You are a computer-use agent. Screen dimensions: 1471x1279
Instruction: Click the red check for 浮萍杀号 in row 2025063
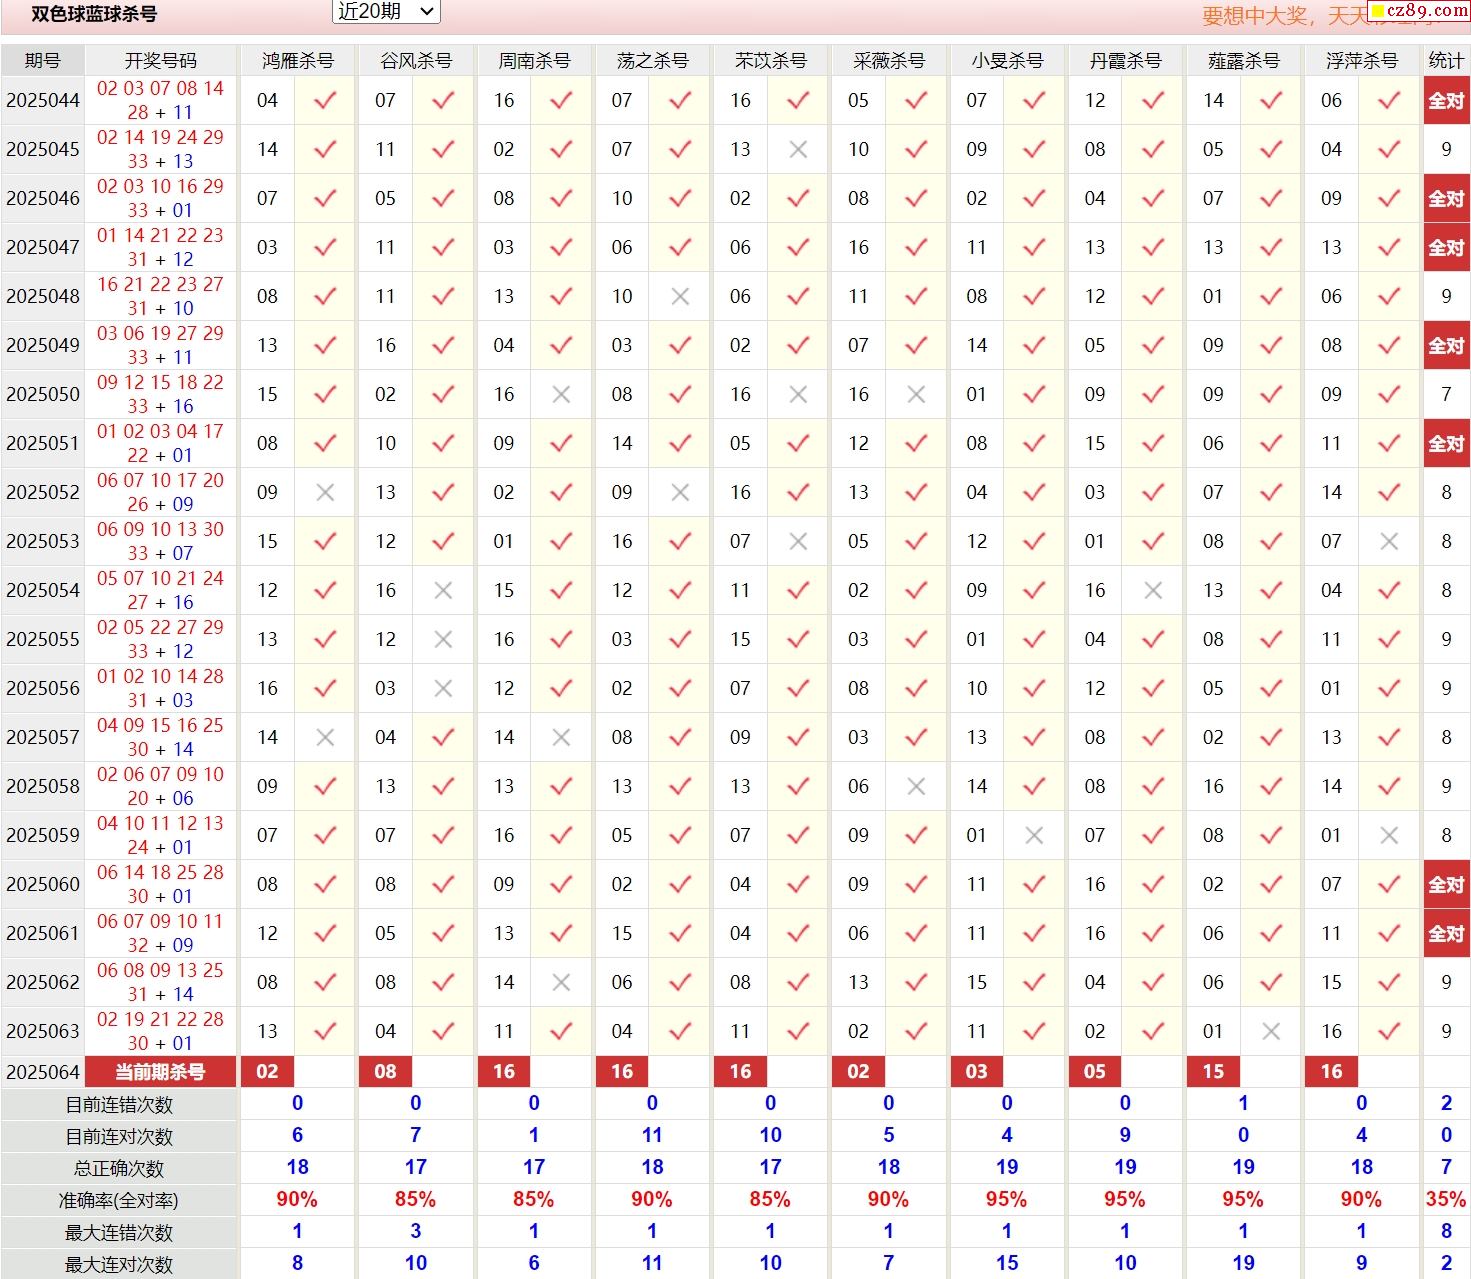[1389, 1031]
